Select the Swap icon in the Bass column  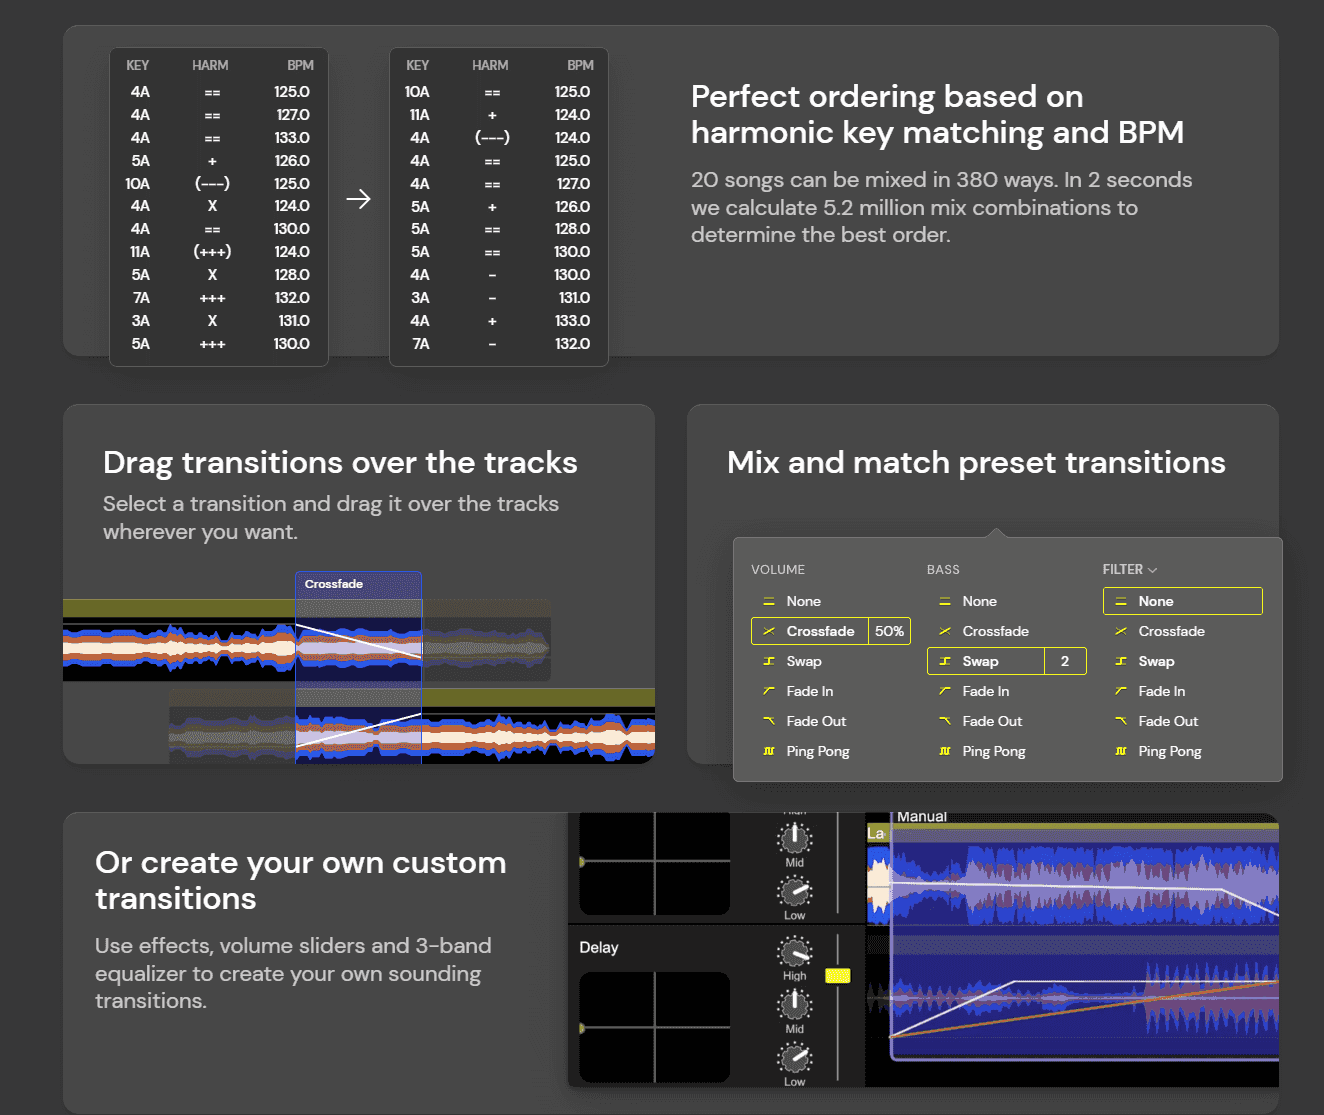tap(944, 661)
